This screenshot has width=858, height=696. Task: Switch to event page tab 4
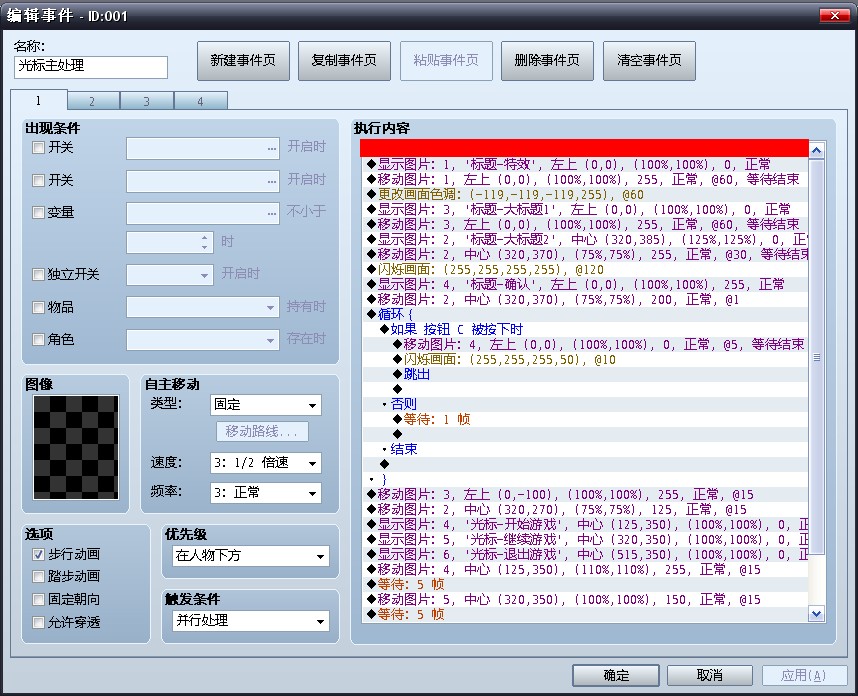click(x=201, y=101)
